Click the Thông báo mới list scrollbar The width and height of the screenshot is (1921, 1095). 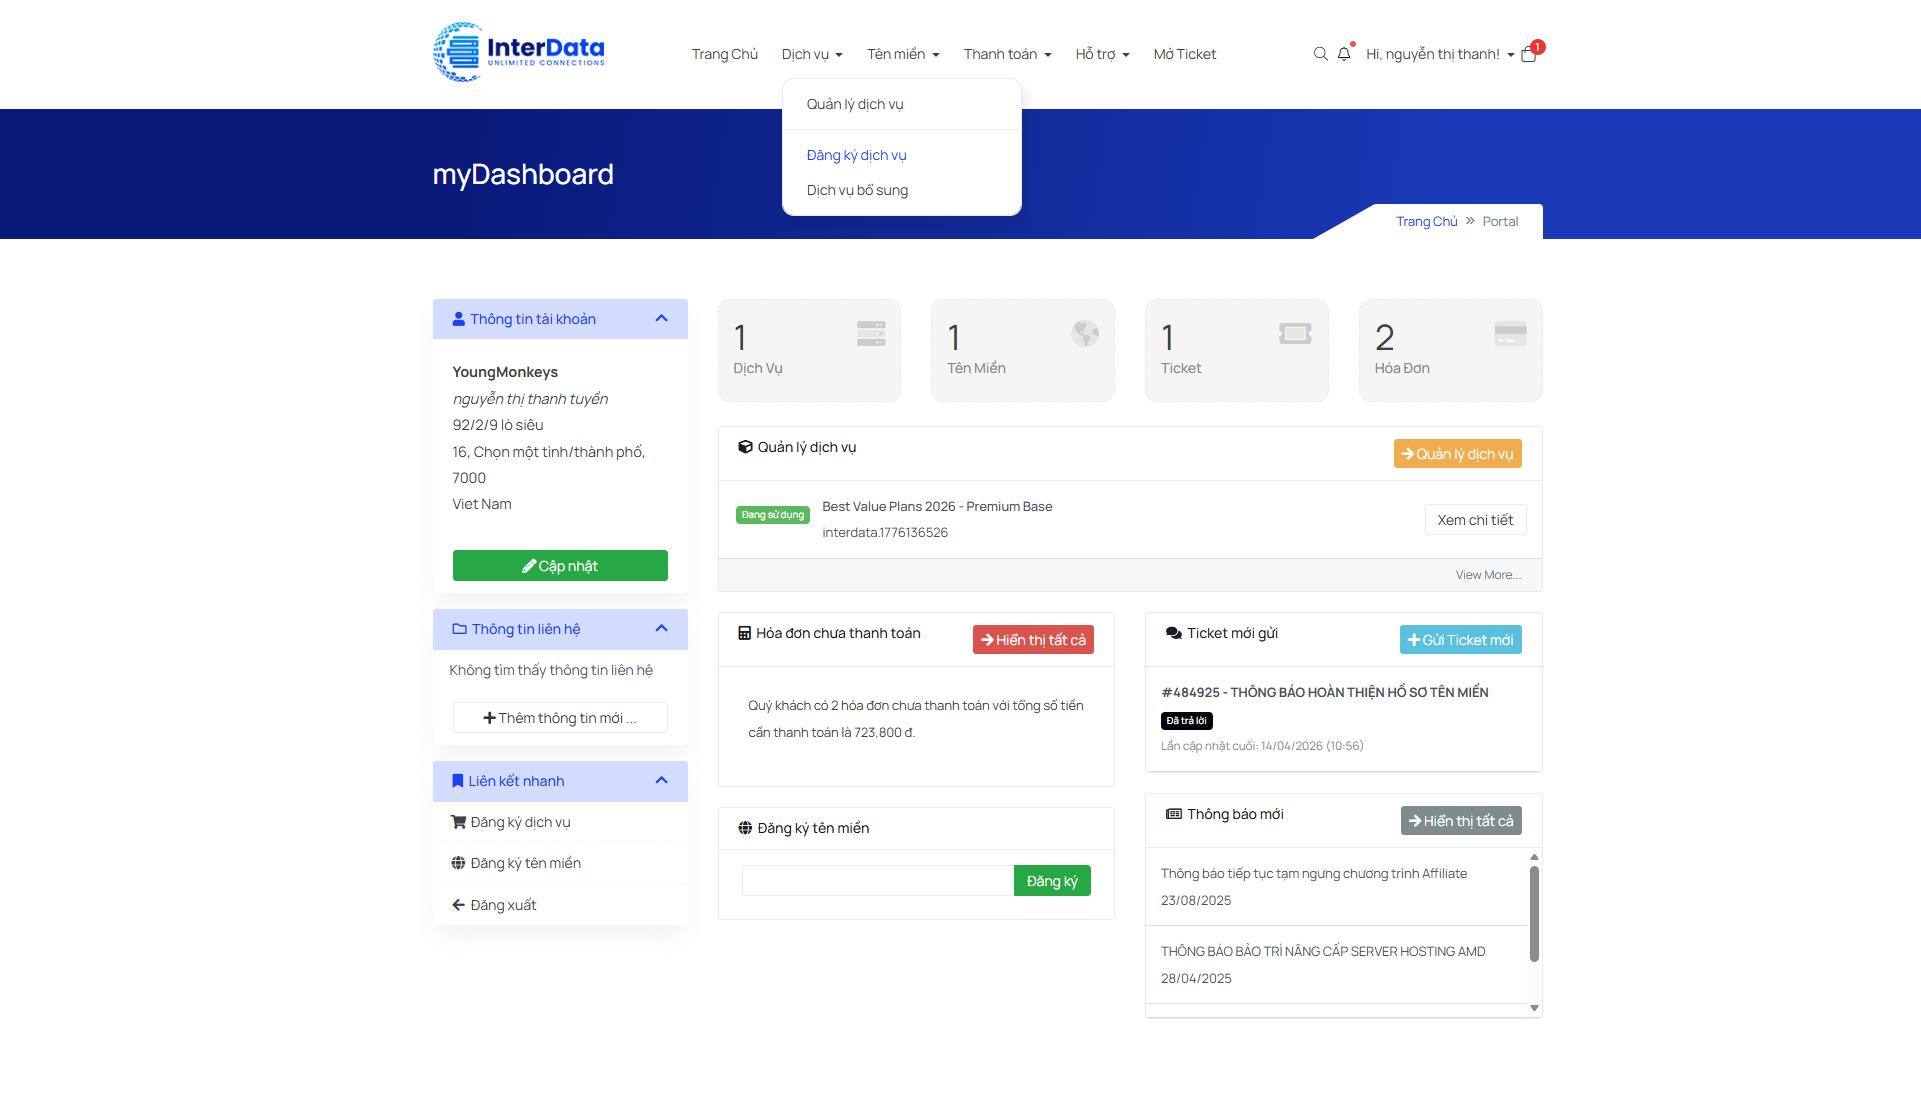(x=1534, y=913)
